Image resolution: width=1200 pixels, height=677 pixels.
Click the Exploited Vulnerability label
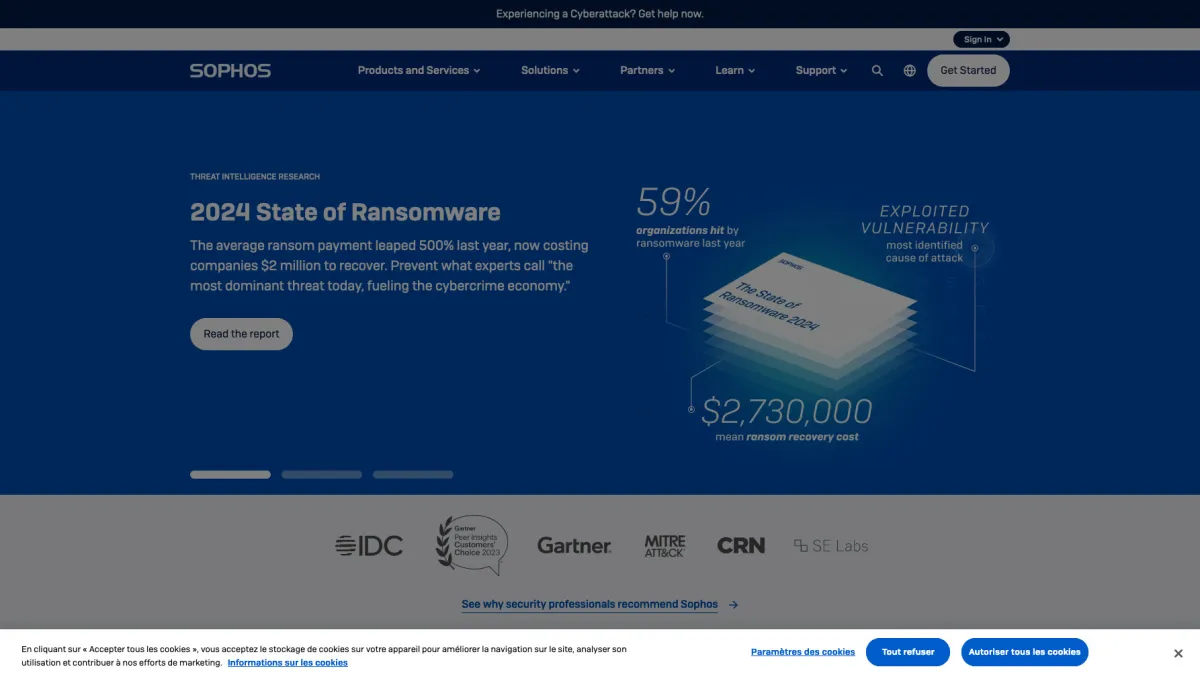[924, 219]
